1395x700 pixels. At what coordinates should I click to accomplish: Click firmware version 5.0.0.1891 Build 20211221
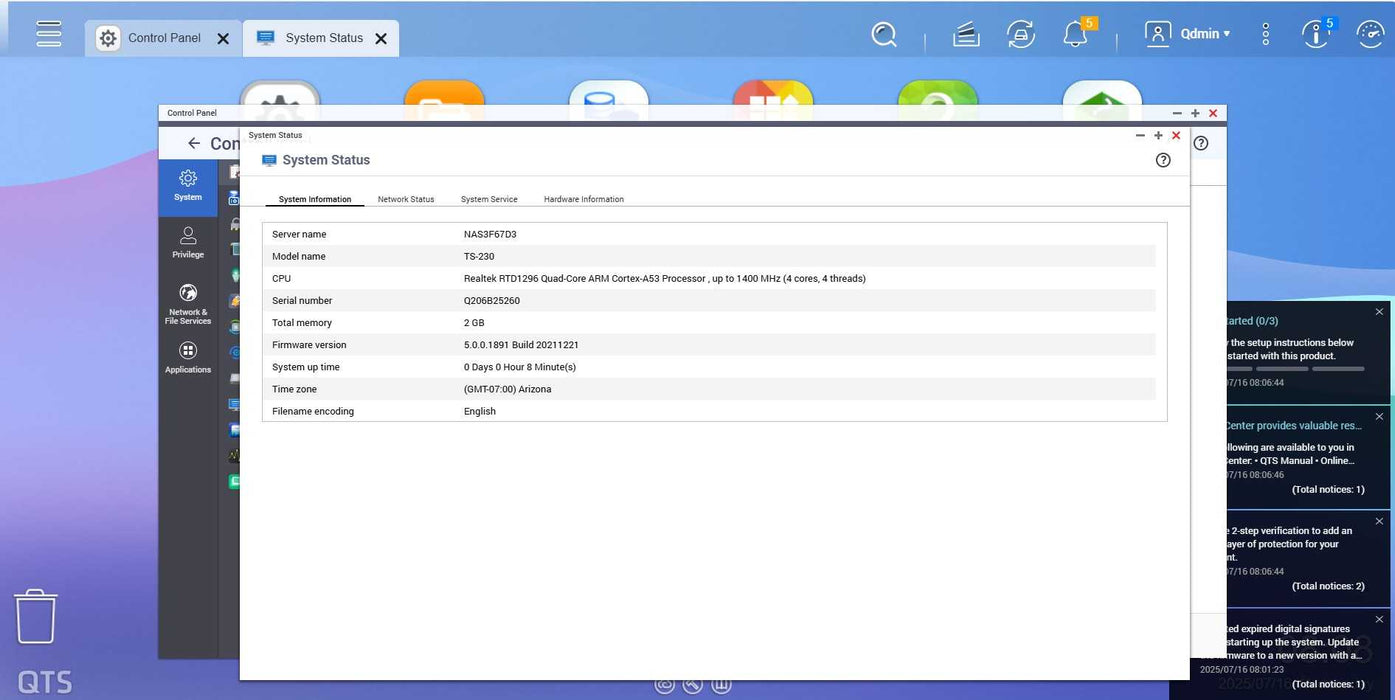coord(521,345)
